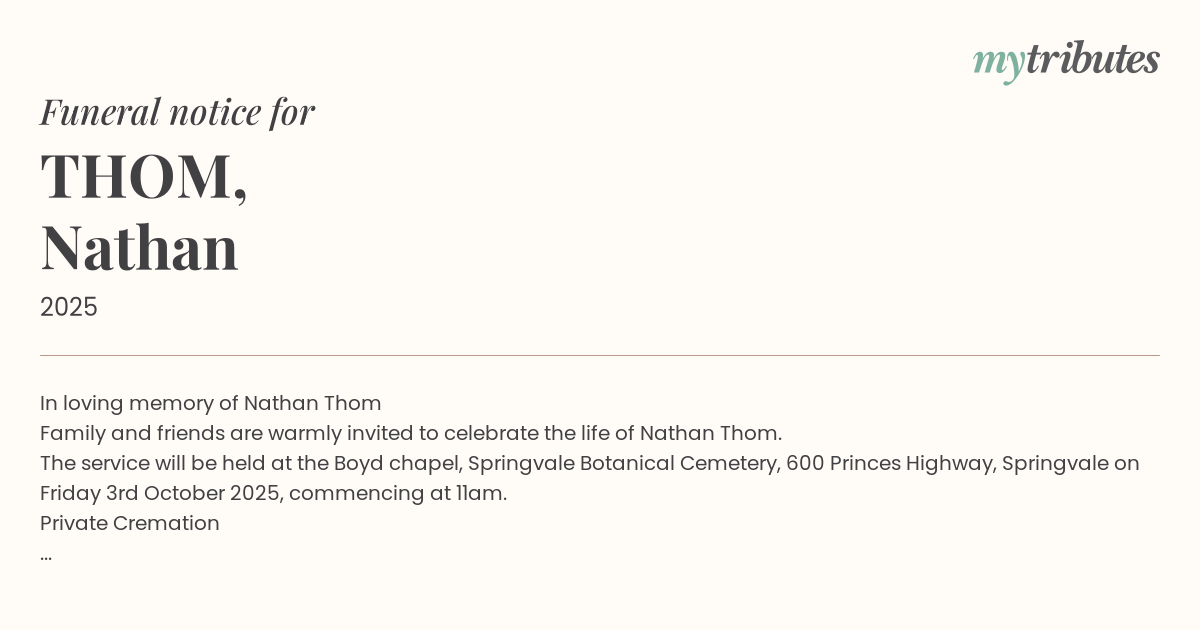Click the year "2025" under the name
Viewport: 1200px width, 630px height.
pos(69,307)
